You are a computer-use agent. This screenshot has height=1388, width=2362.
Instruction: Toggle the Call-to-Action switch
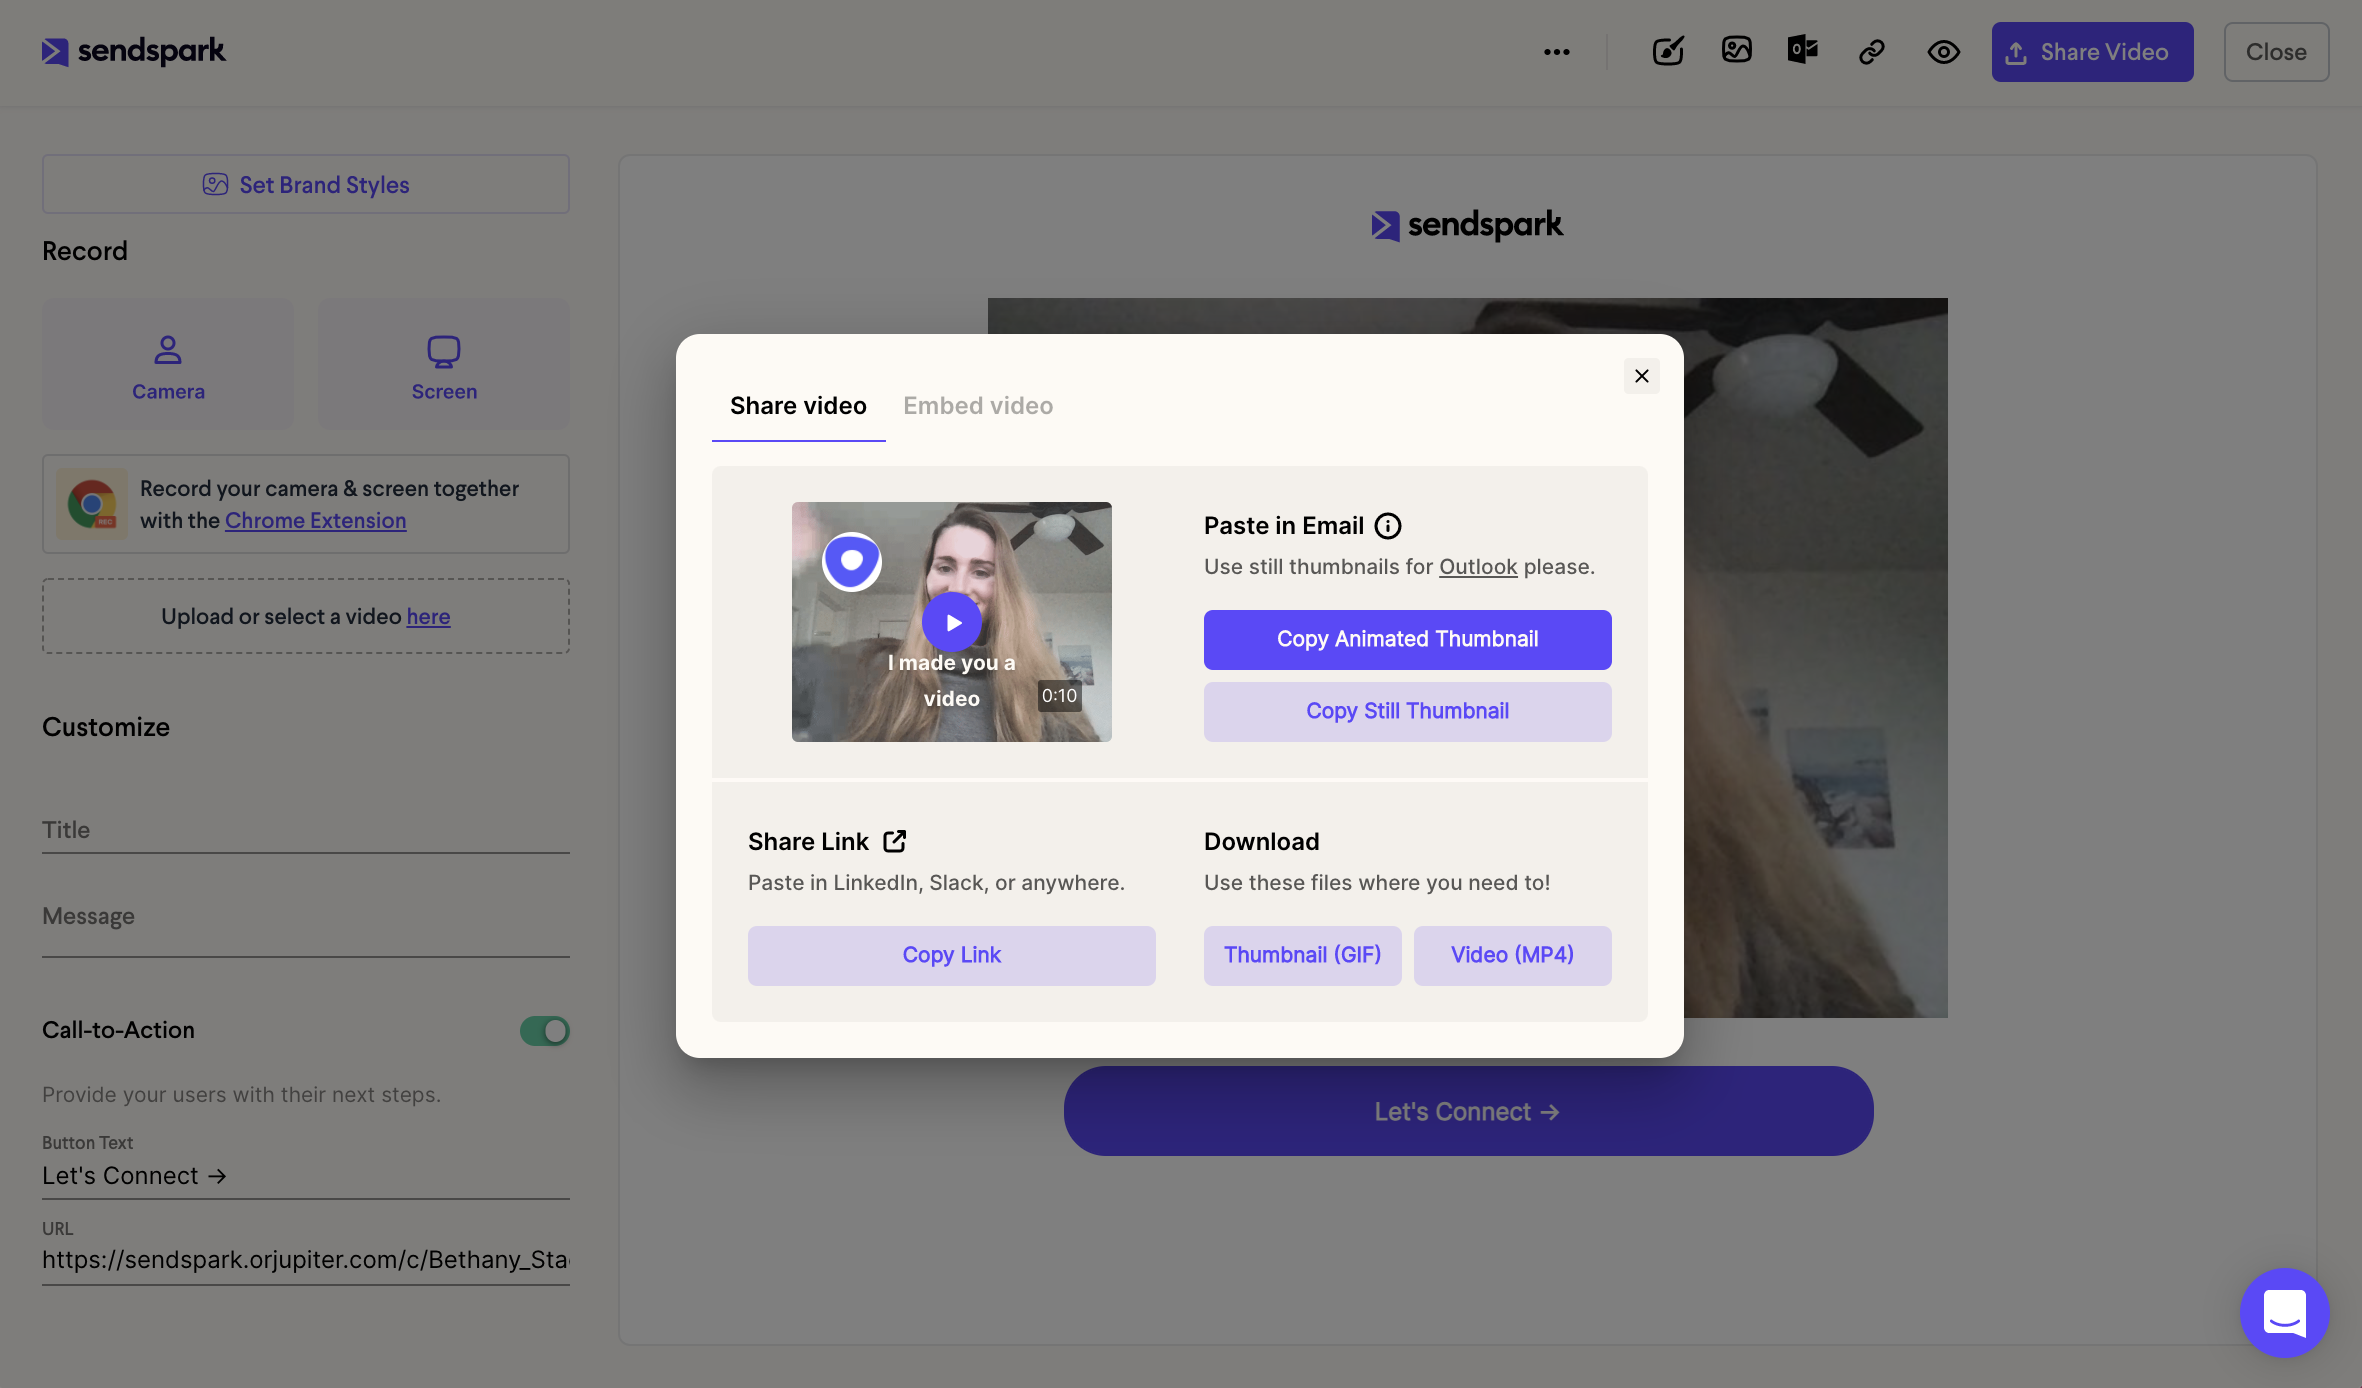tap(545, 1030)
